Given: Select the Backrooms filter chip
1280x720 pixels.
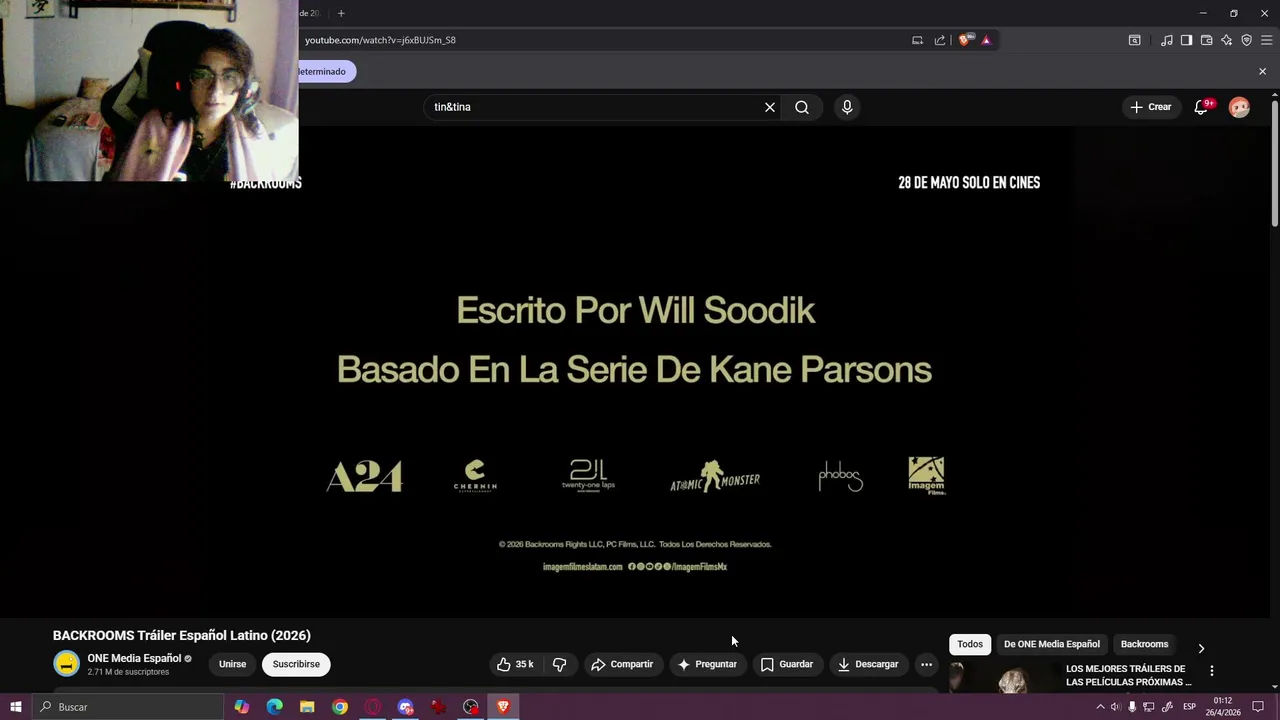Looking at the screenshot, I should click(x=1144, y=644).
